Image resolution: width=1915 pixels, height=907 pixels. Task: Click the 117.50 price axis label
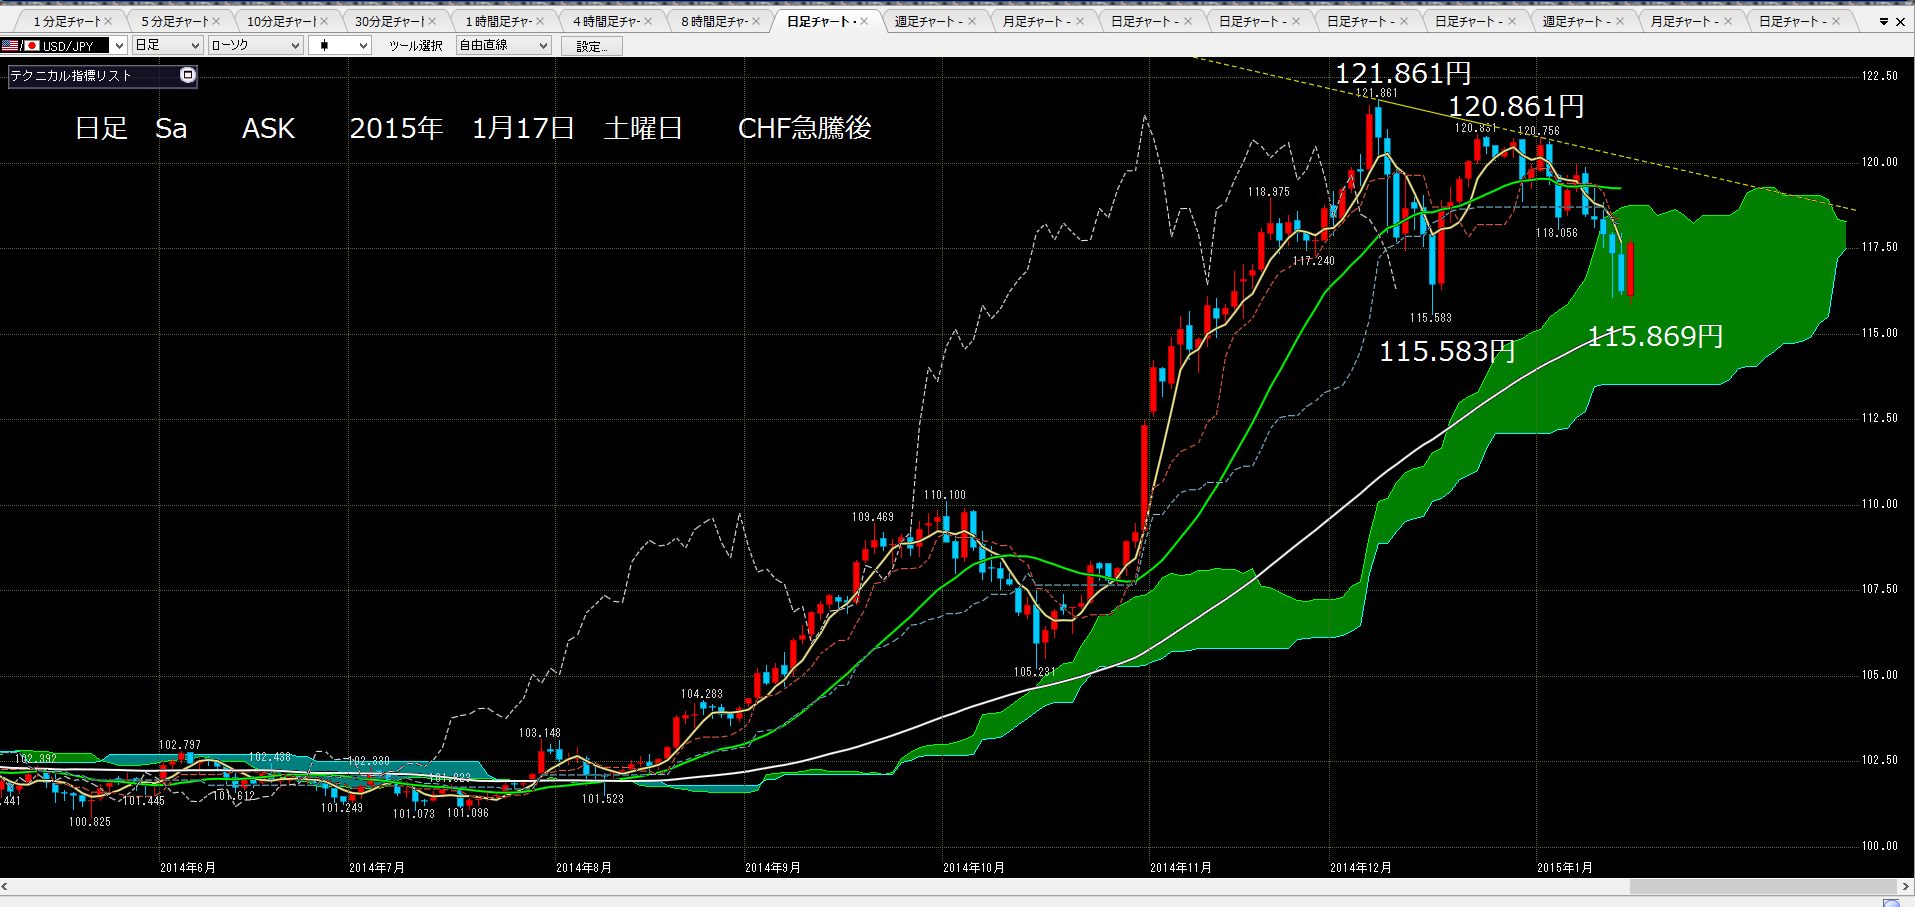click(x=1880, y=247)
